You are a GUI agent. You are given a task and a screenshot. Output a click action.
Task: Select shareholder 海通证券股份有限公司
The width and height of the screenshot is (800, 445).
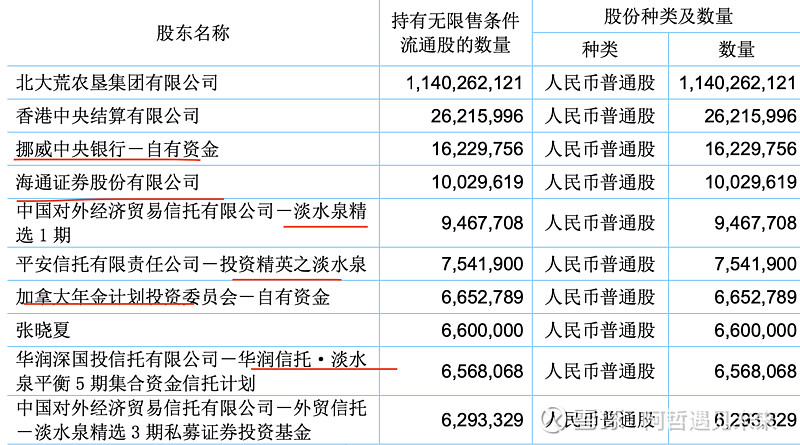tap(108, 182)
